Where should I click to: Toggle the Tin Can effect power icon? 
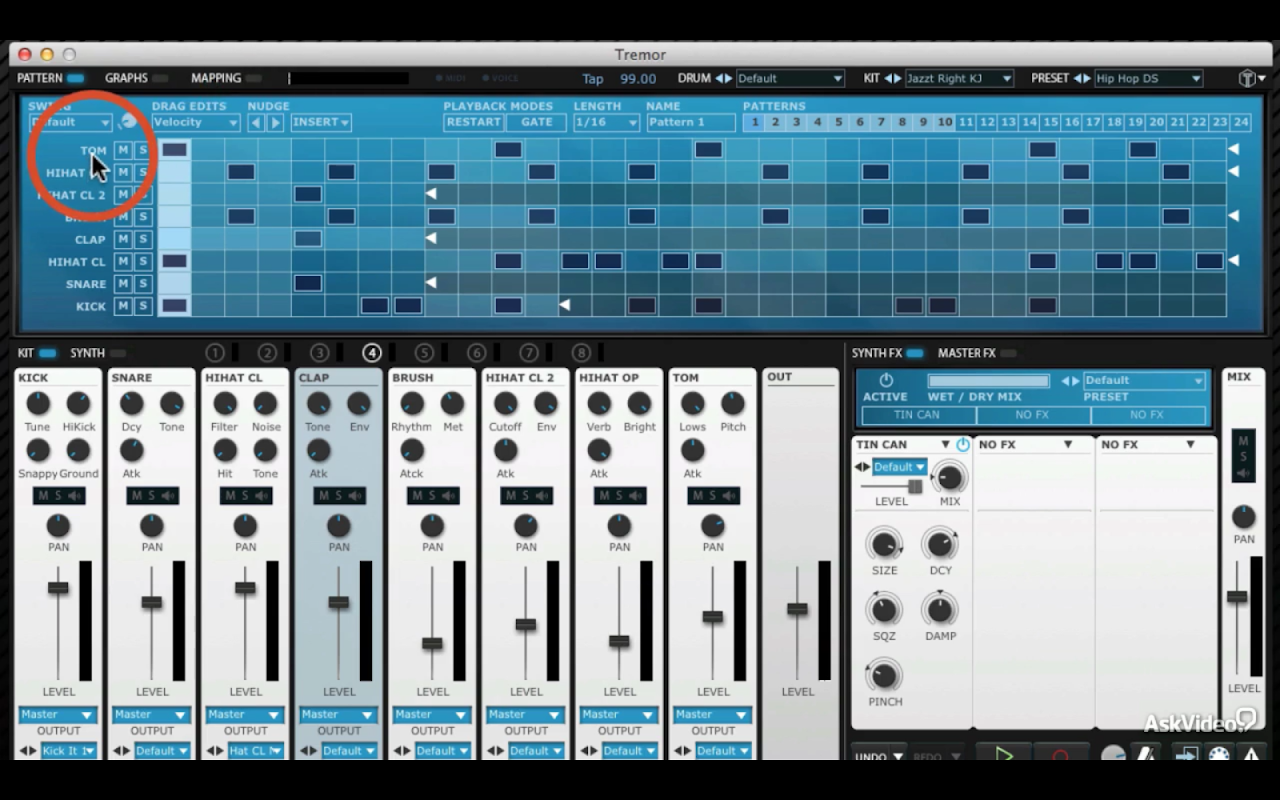962,445
